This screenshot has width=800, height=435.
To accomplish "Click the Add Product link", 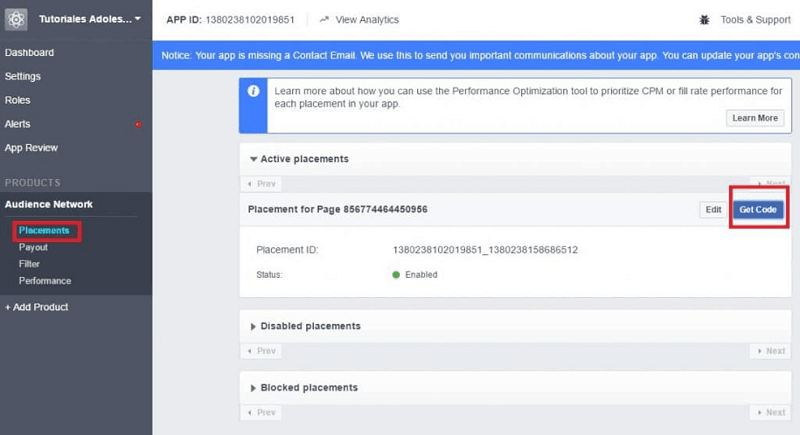I will (37, 307).
